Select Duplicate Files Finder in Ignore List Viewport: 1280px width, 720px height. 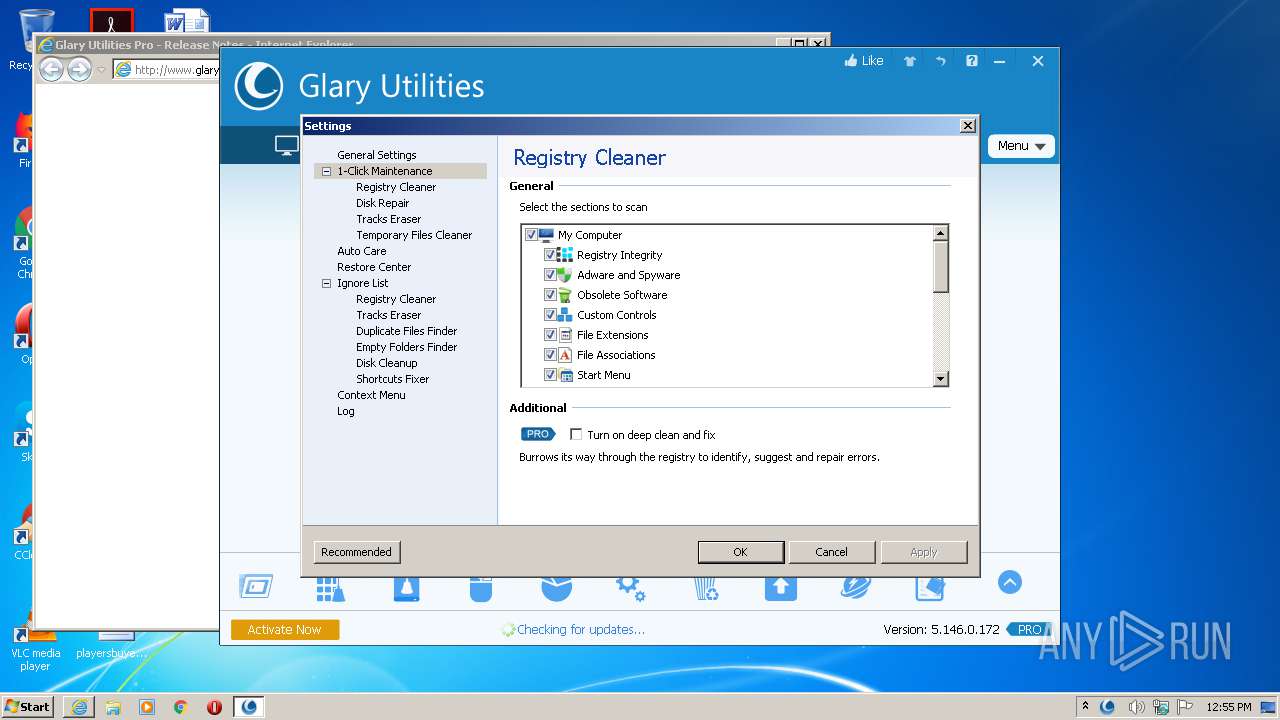point(407,331)
